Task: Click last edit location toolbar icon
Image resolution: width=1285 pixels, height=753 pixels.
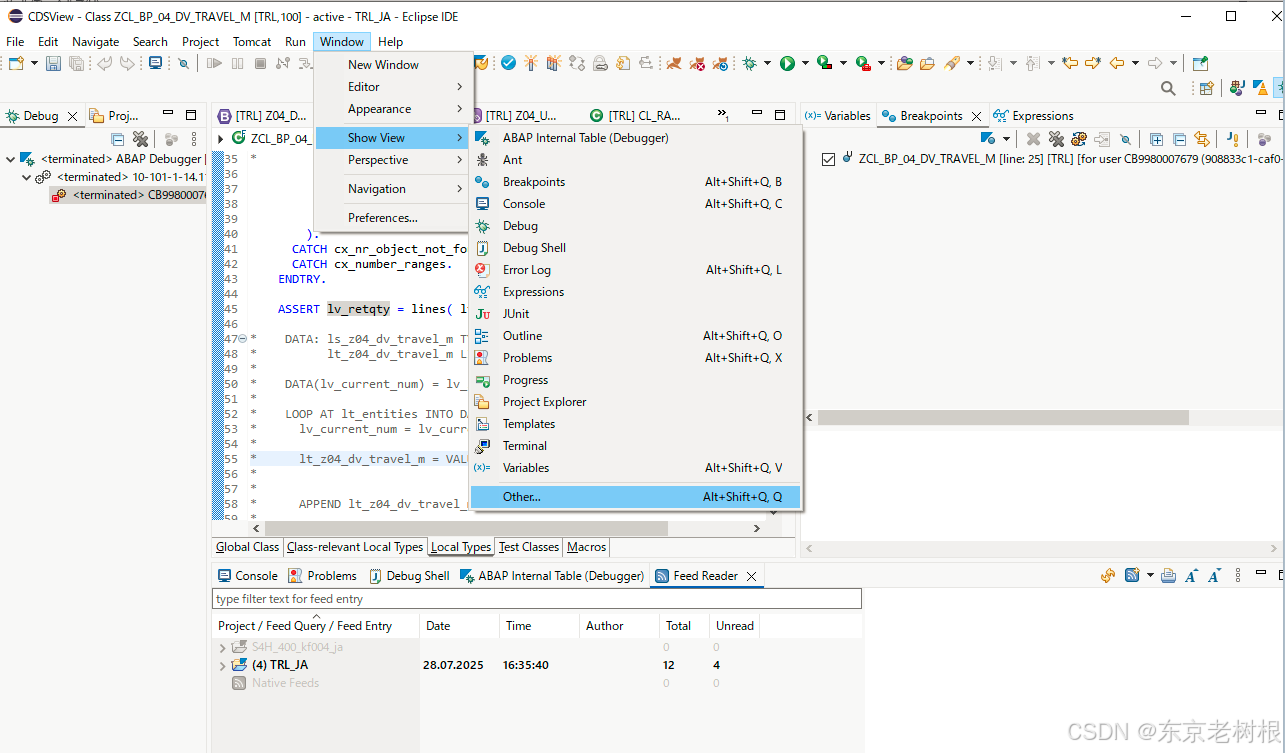Action: pyautogui.click(x=1069, y=63)
